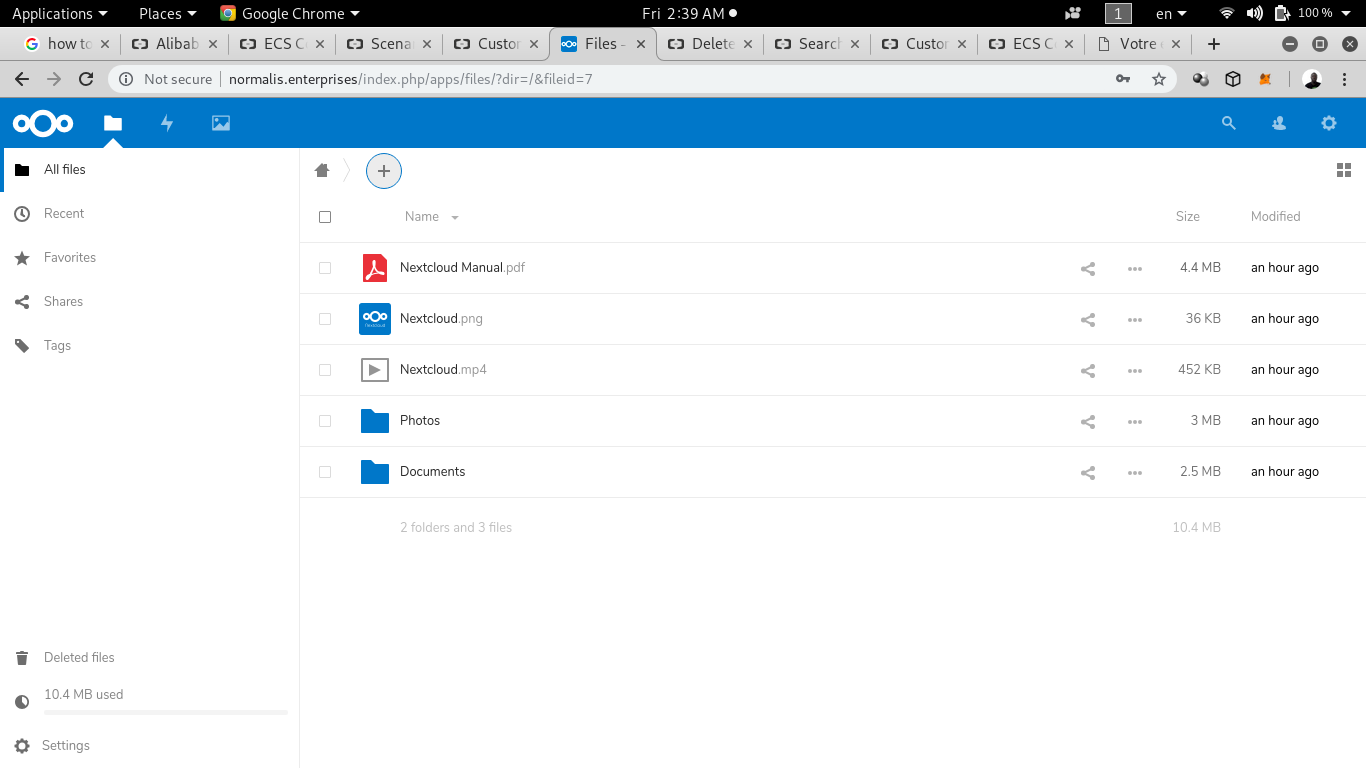Toggle grid view icon
The image size is (1366, 768).
point(1344,170)
